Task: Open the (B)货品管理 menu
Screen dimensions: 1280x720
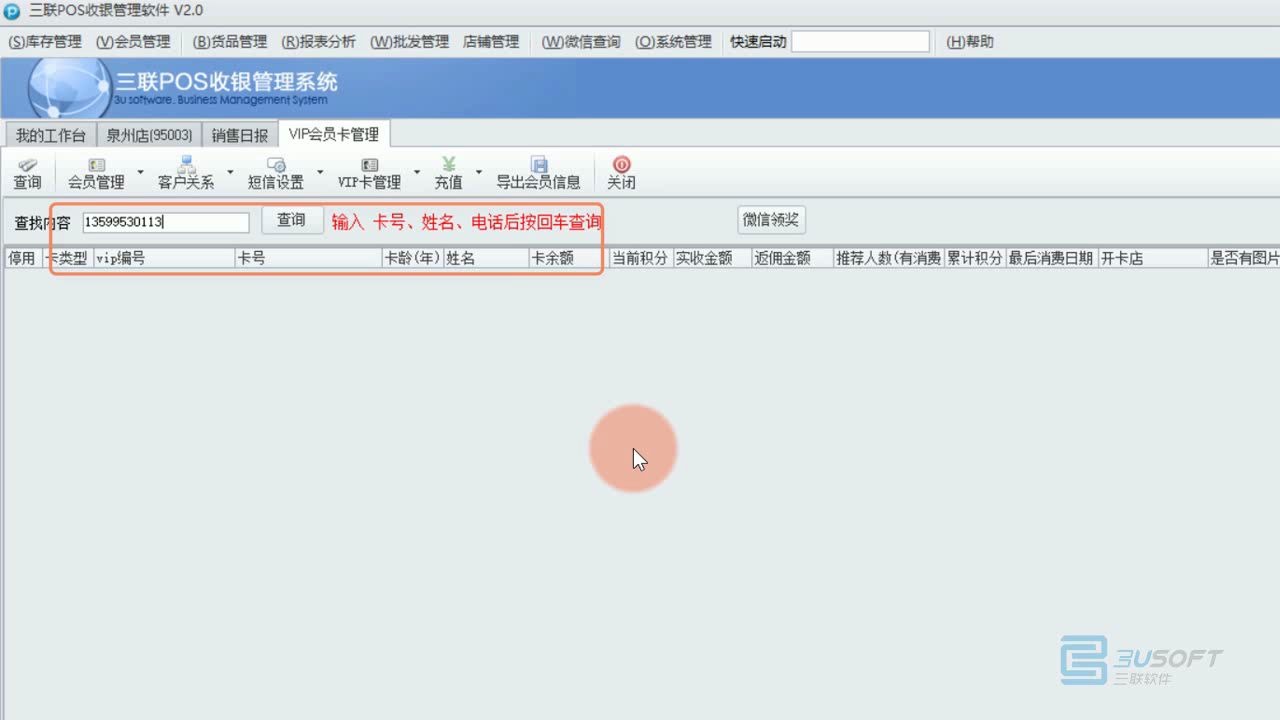Action: [x=230, y=42]
